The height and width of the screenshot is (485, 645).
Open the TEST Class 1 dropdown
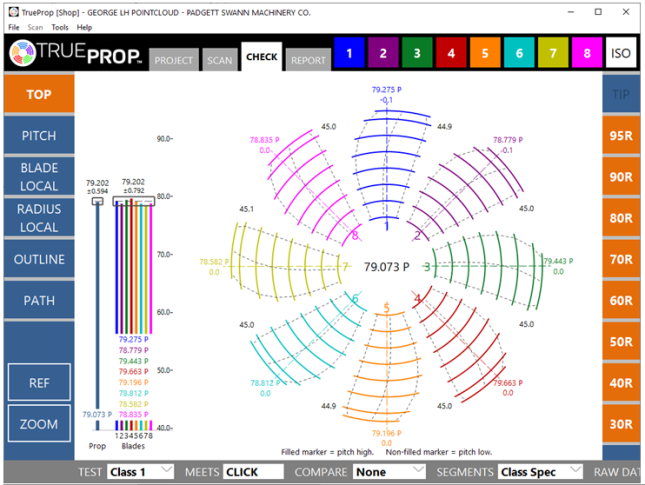(140, 471)
